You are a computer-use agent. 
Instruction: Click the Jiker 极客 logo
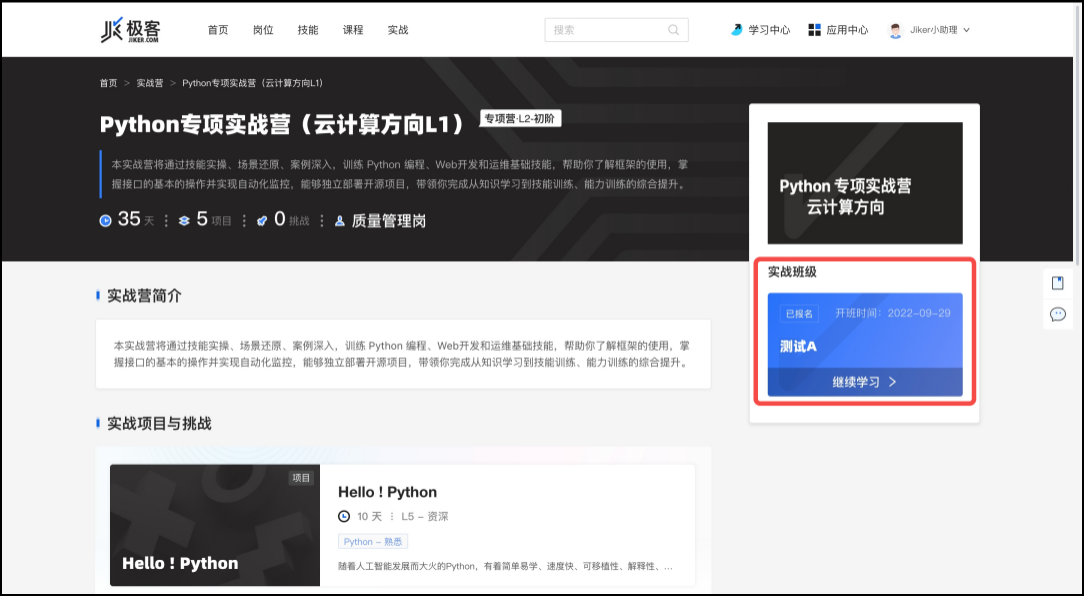coord(131,30)
